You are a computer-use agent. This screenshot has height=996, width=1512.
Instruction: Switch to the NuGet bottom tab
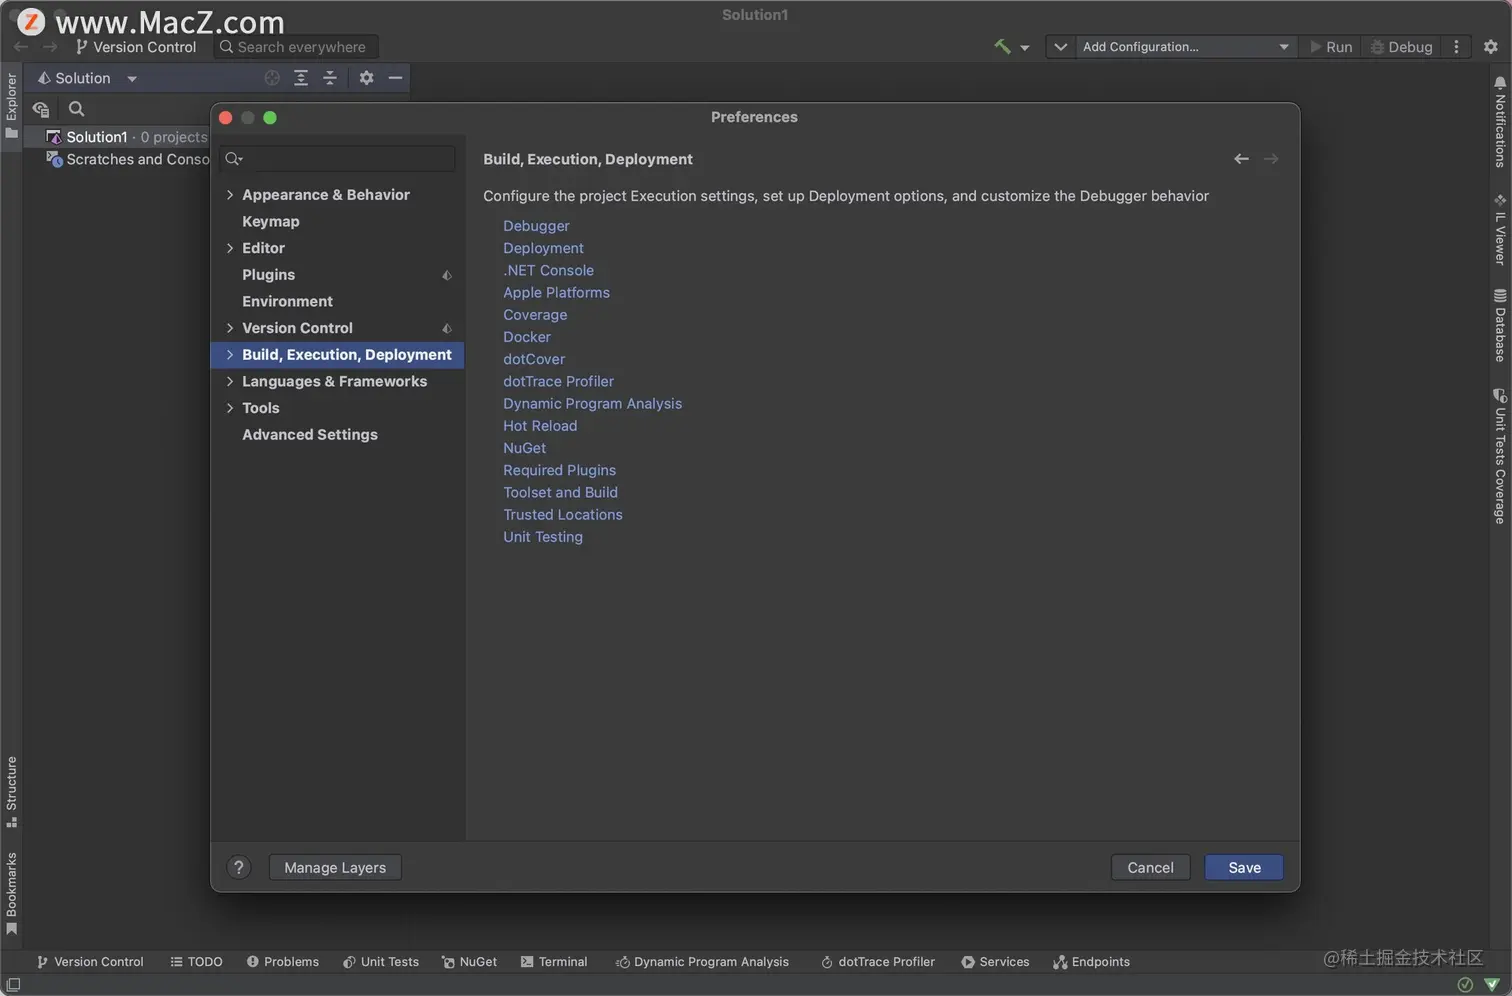pos(469,962)
